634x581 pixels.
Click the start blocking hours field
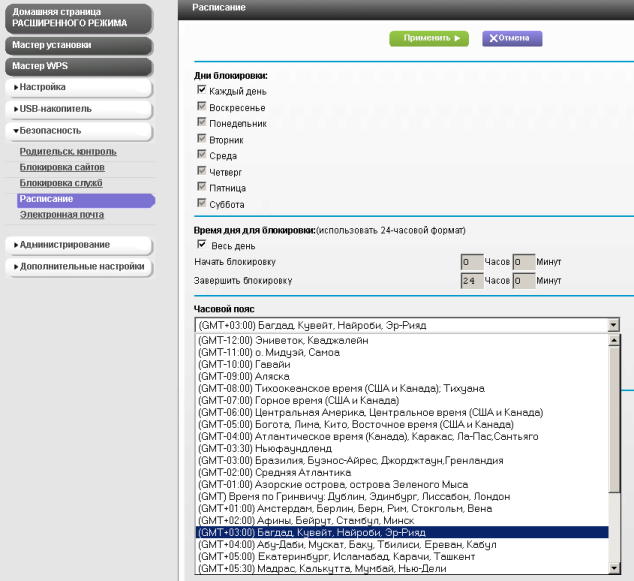[x=472, y=262]
